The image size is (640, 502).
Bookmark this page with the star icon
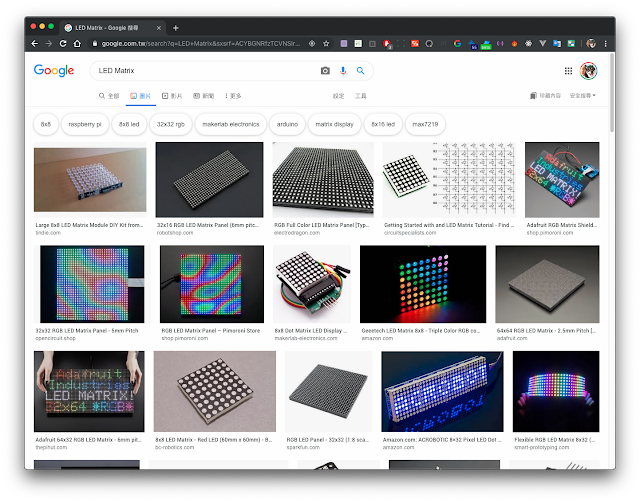[x=326, y=44]
